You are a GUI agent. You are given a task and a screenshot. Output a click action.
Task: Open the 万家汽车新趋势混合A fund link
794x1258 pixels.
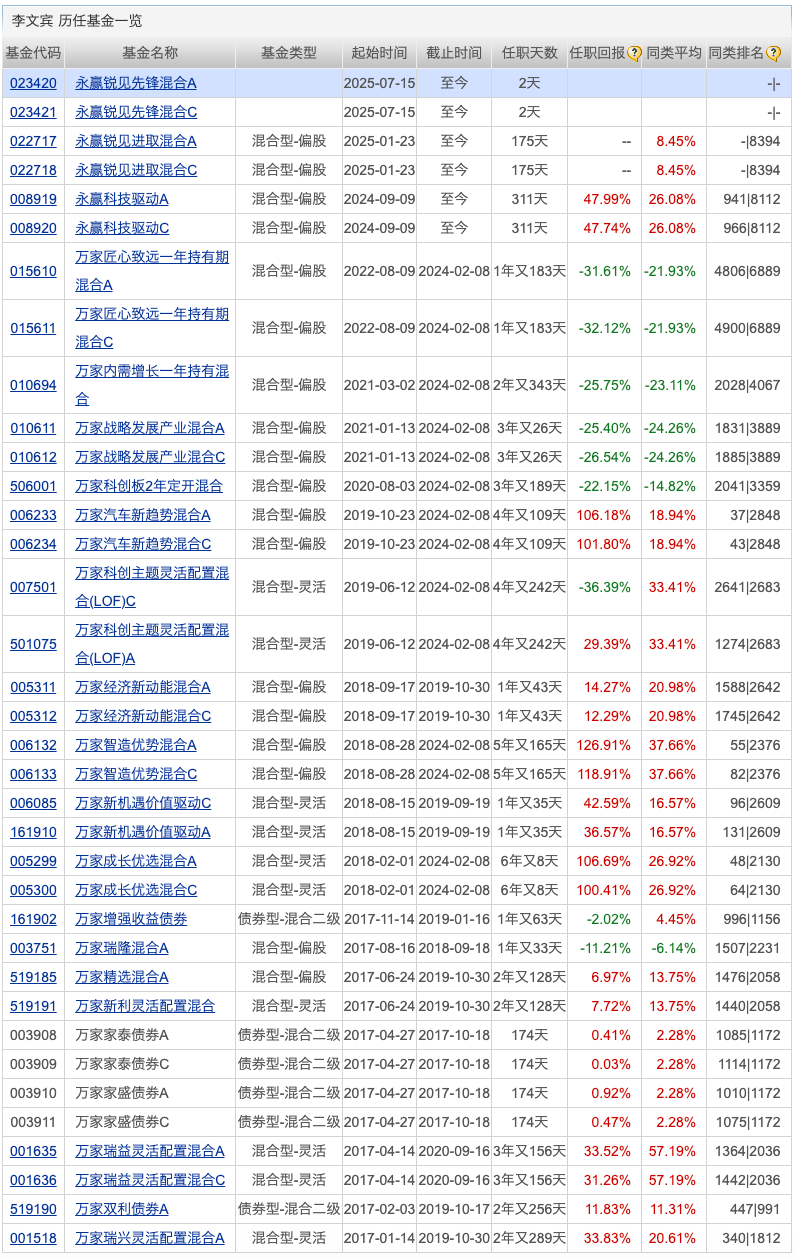(x=143, y=515)
